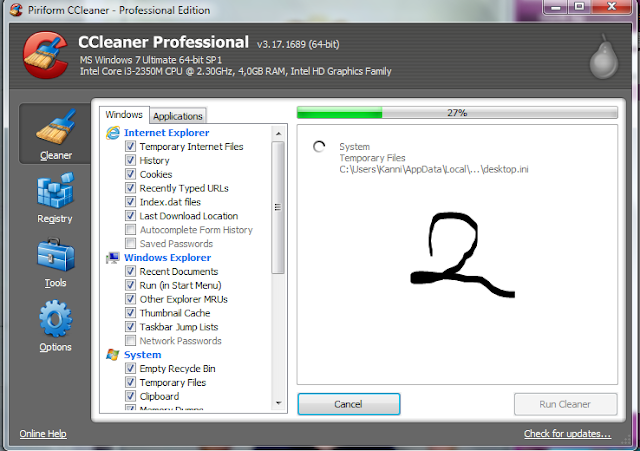The height and width of the screenshot is (451, 640).
Task: Maximize the CCleaner window
Action: [579, 7]
